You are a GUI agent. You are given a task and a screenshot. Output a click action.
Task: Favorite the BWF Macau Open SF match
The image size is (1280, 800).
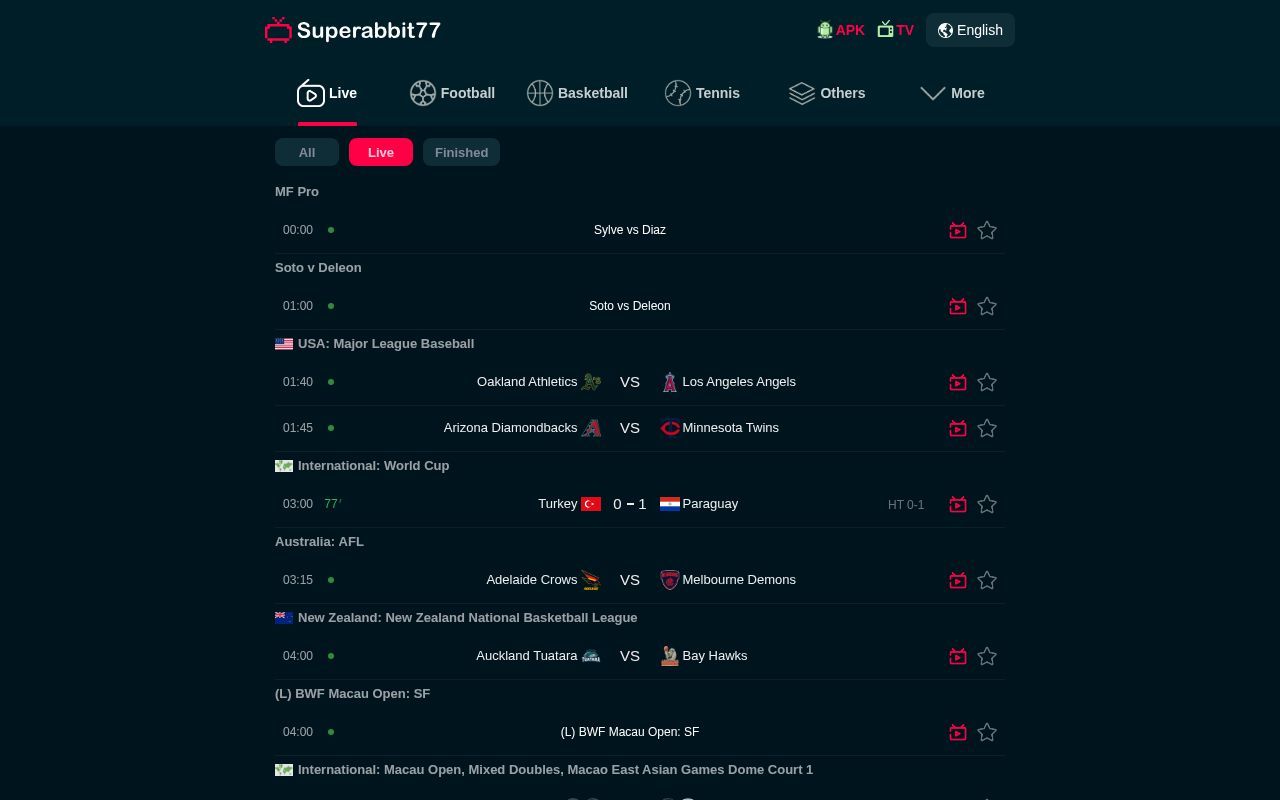tap(987, 732)
